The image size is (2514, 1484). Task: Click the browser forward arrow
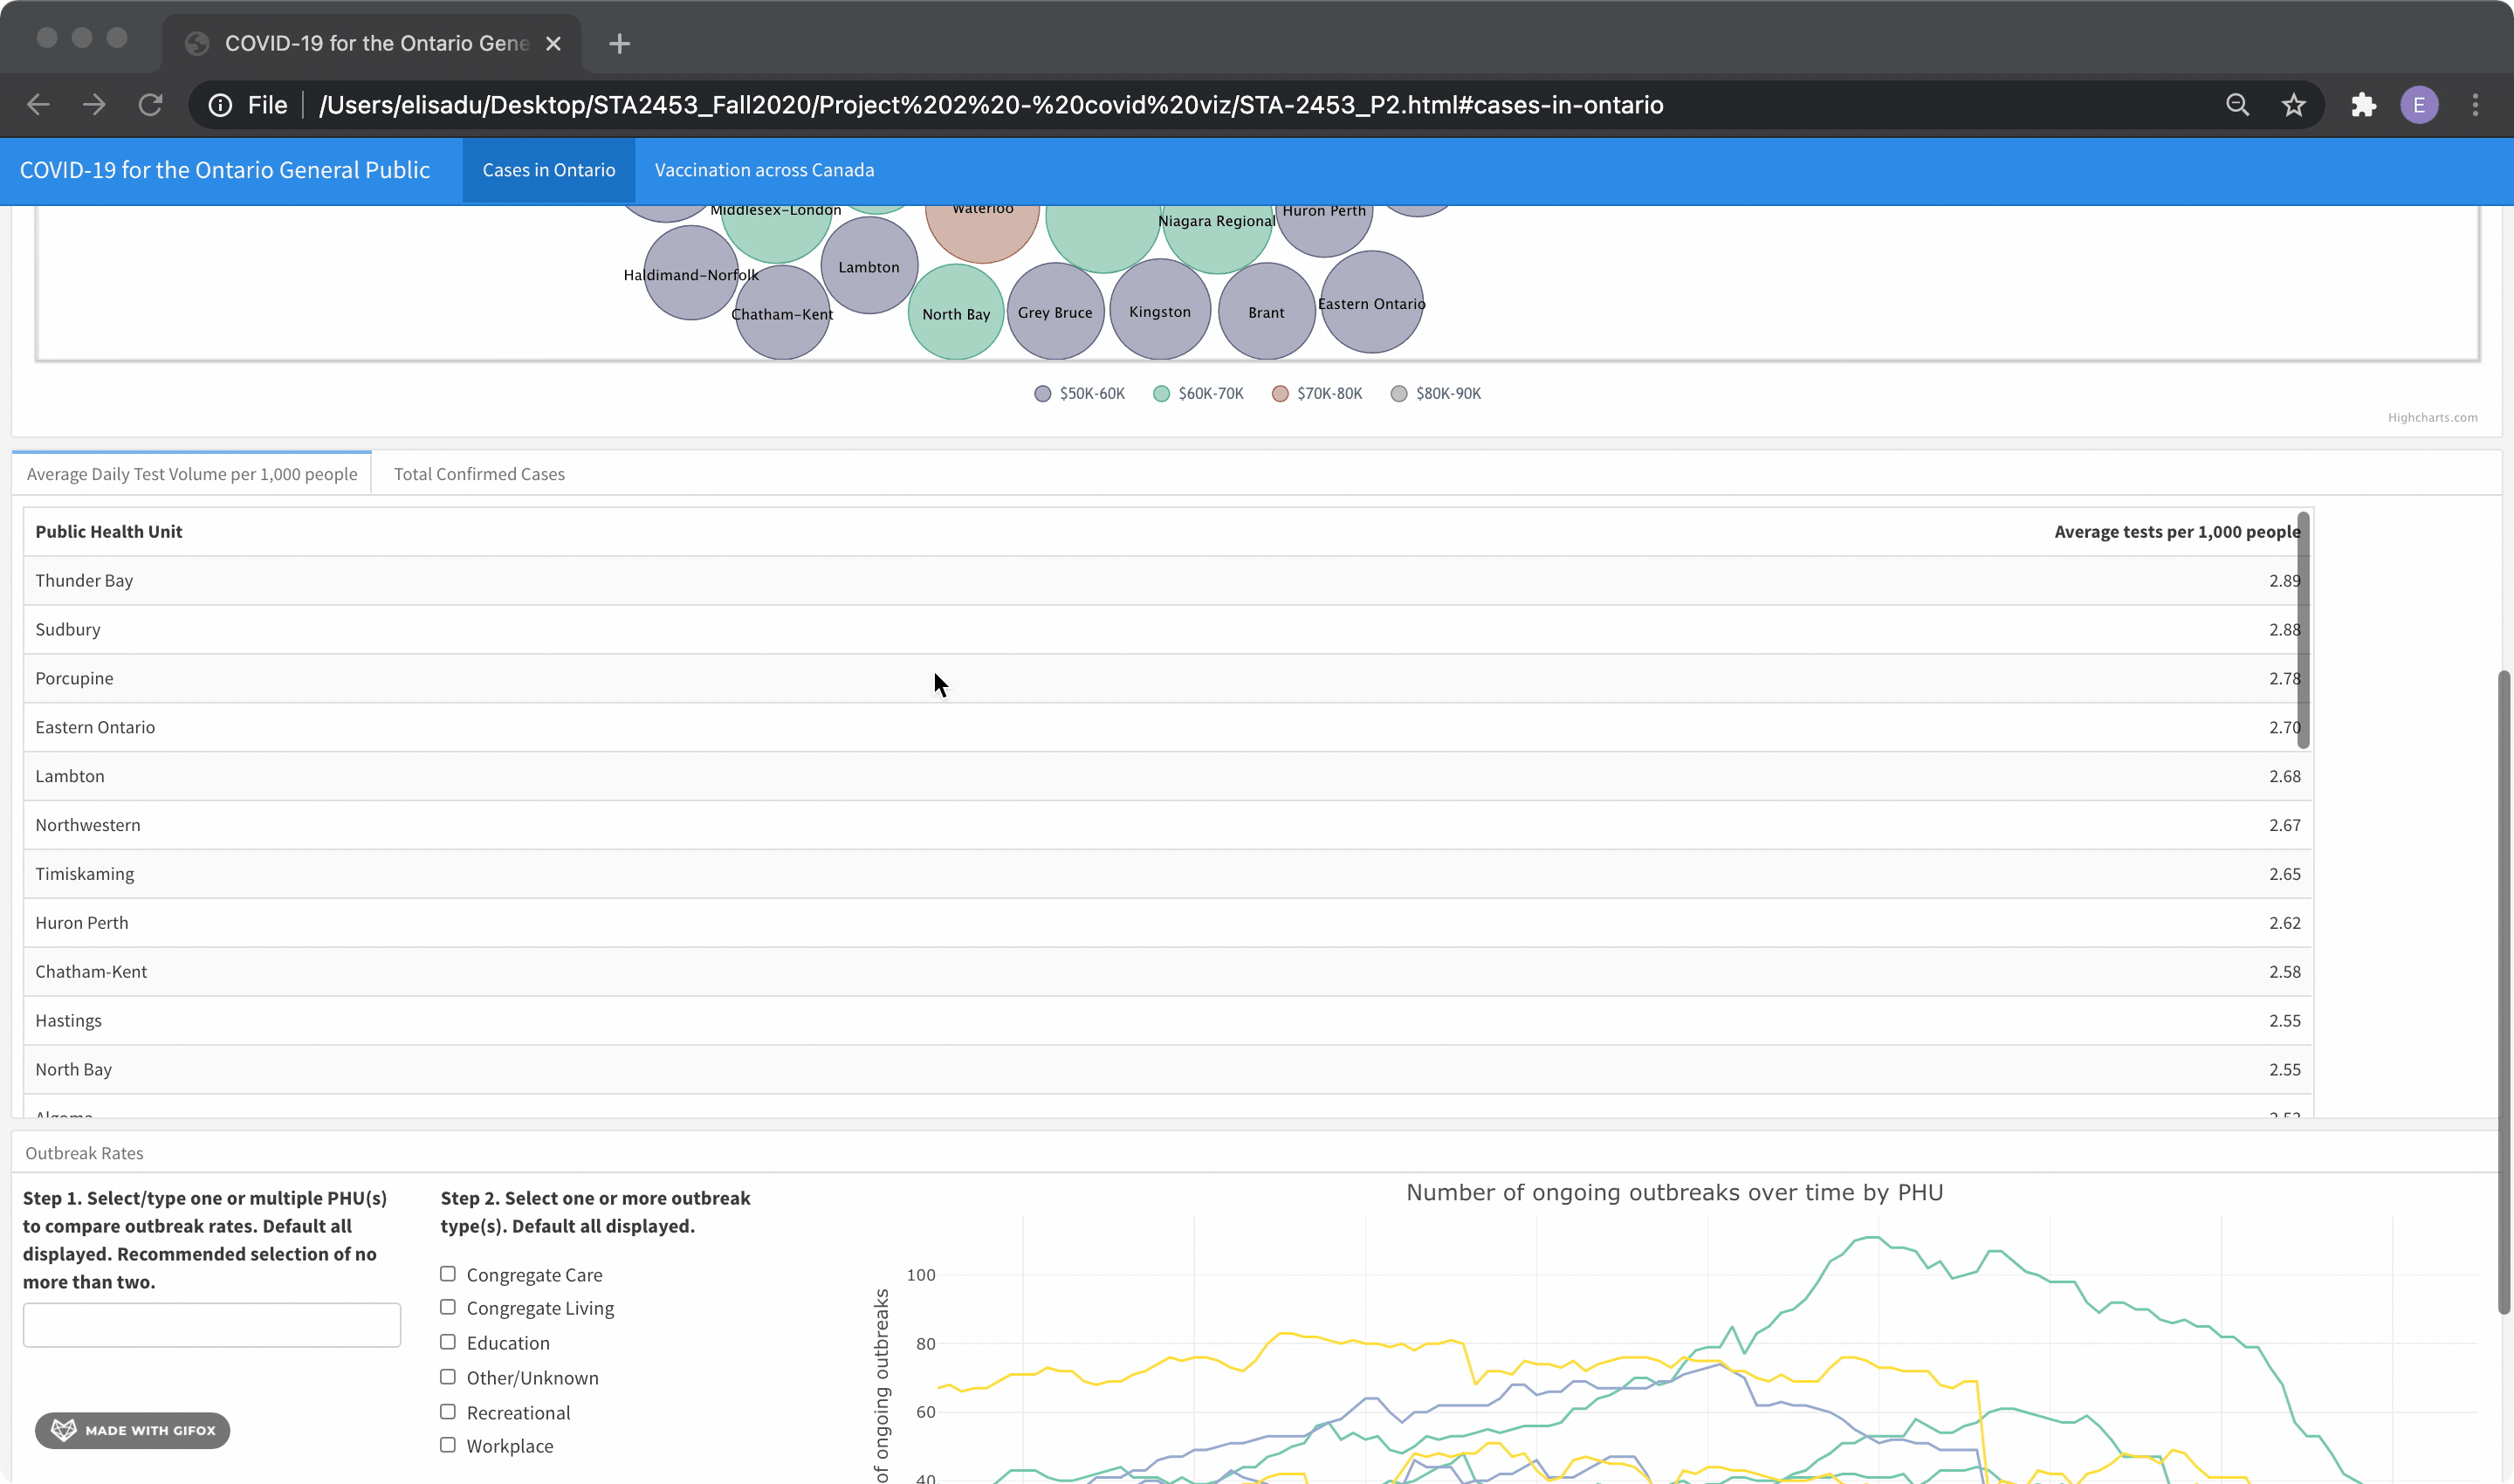click(x=94, y=105)
